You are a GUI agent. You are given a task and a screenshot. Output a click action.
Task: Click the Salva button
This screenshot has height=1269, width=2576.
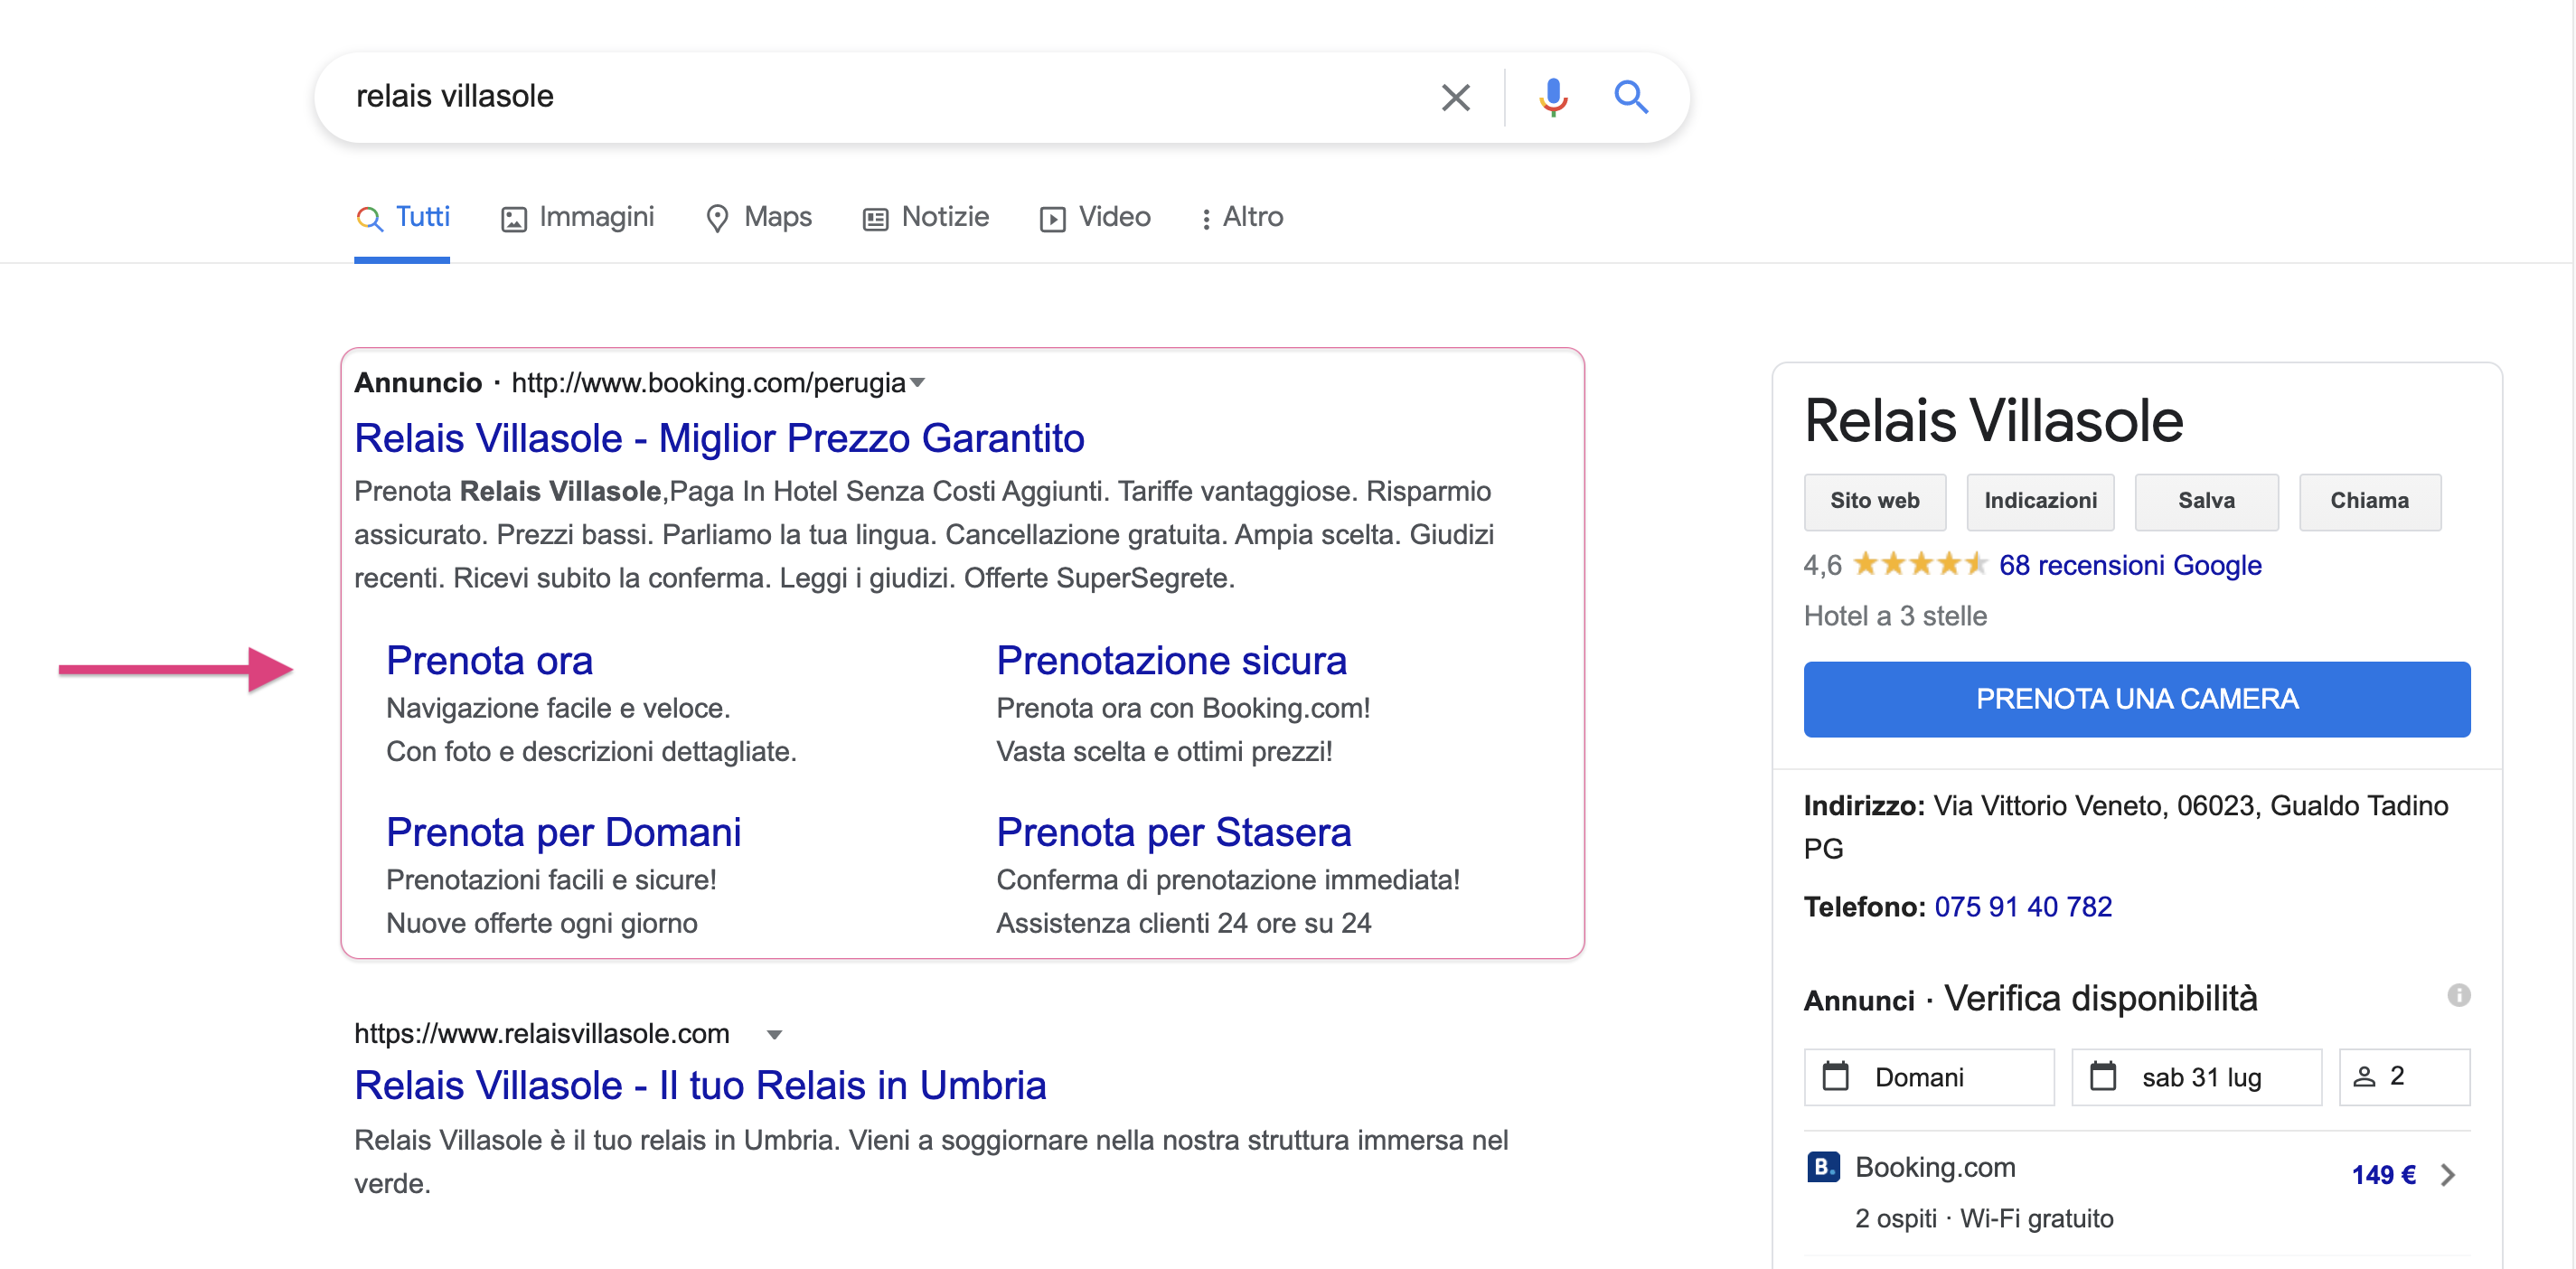(2206, 501)
